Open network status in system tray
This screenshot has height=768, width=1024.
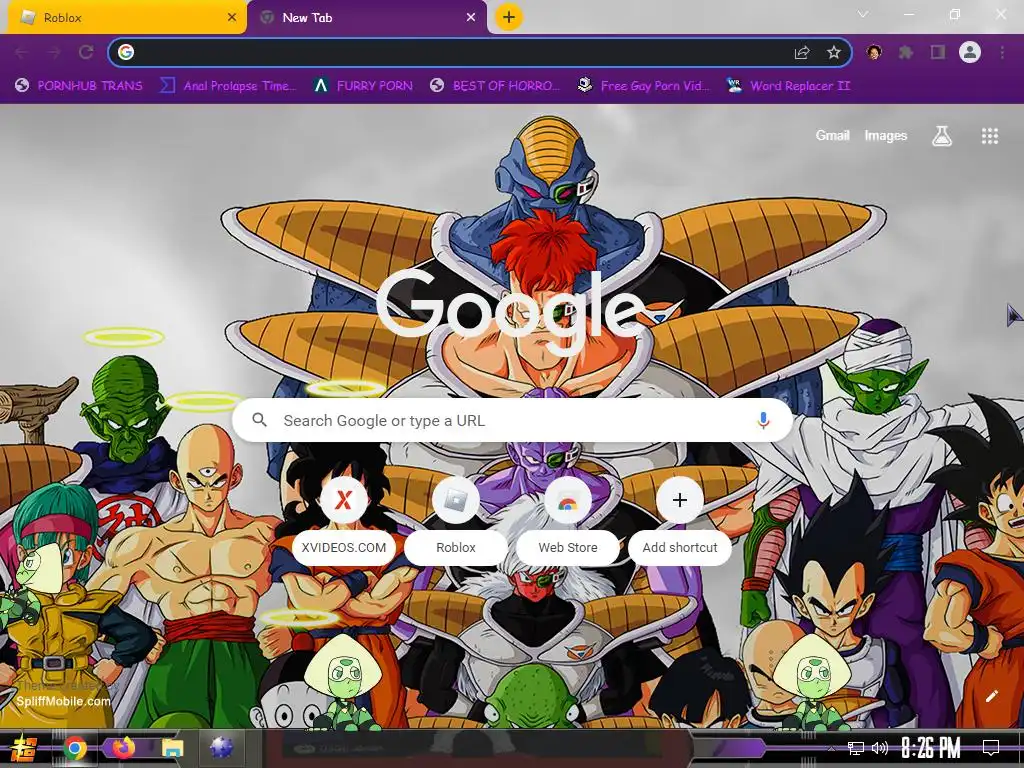pos(856,748)
